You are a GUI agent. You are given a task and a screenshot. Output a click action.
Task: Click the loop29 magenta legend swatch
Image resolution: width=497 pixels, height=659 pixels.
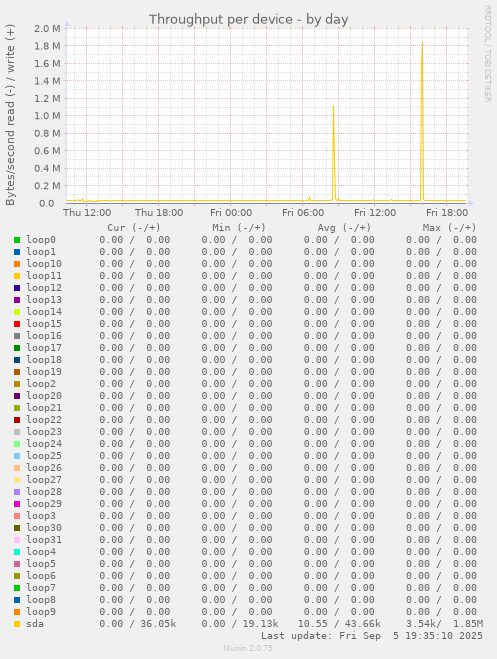[17, 504]
